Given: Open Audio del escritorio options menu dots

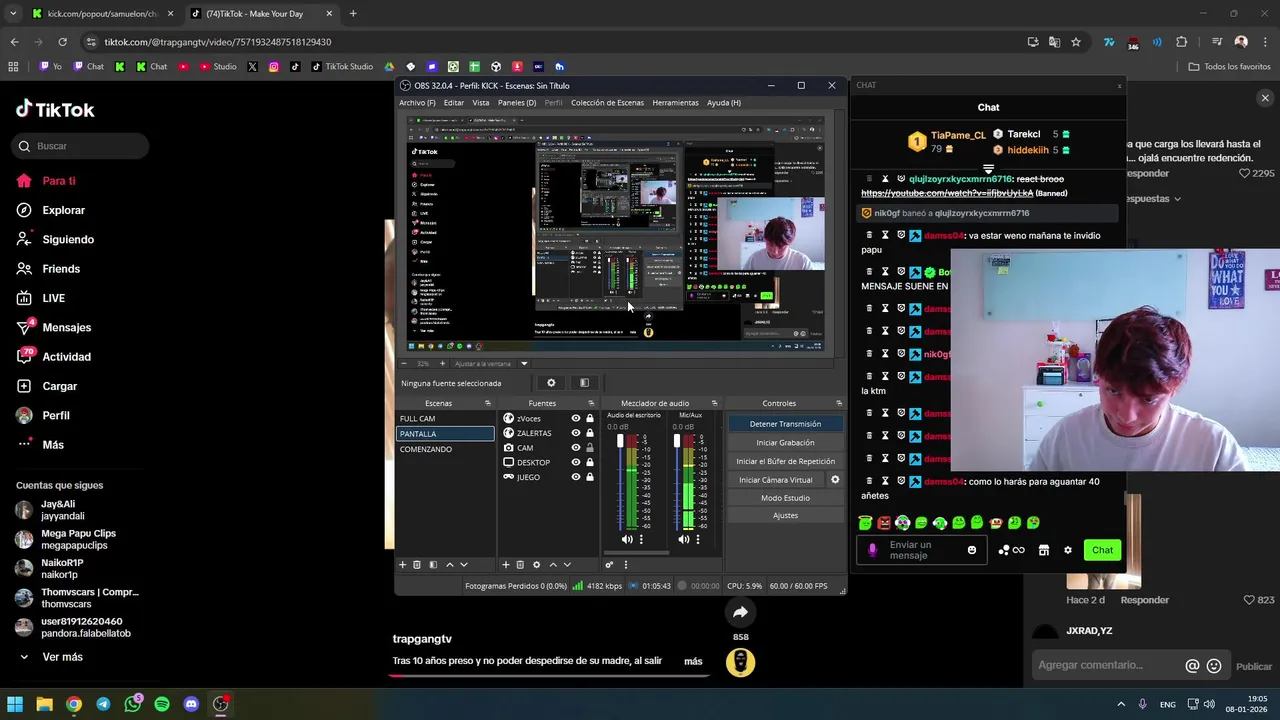Looking at the screenshot, I should point(641,539).
